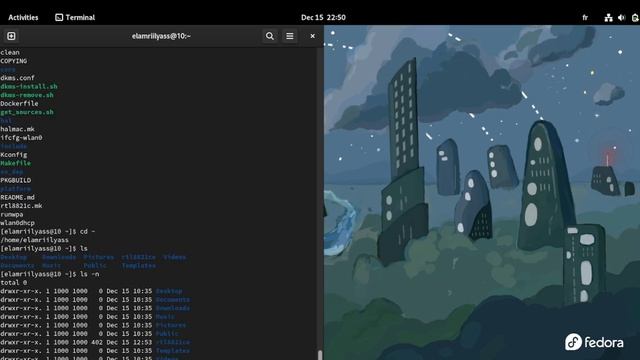Open the volume speaker icon
The width and height of the screenshot is (640, 360).
click(x=621, y=18)
